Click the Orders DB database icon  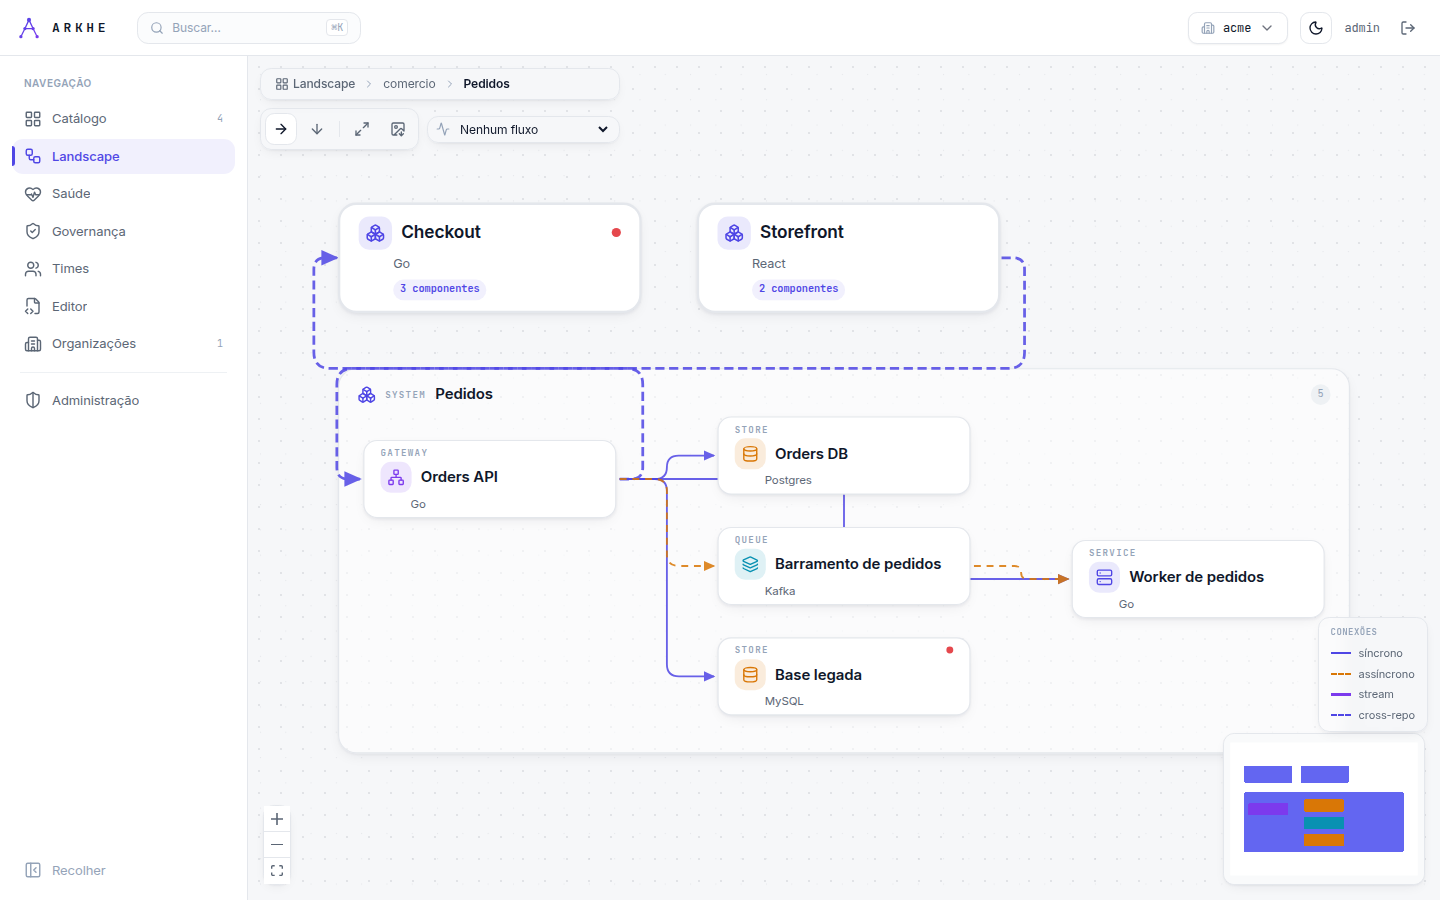click(750, 454)
